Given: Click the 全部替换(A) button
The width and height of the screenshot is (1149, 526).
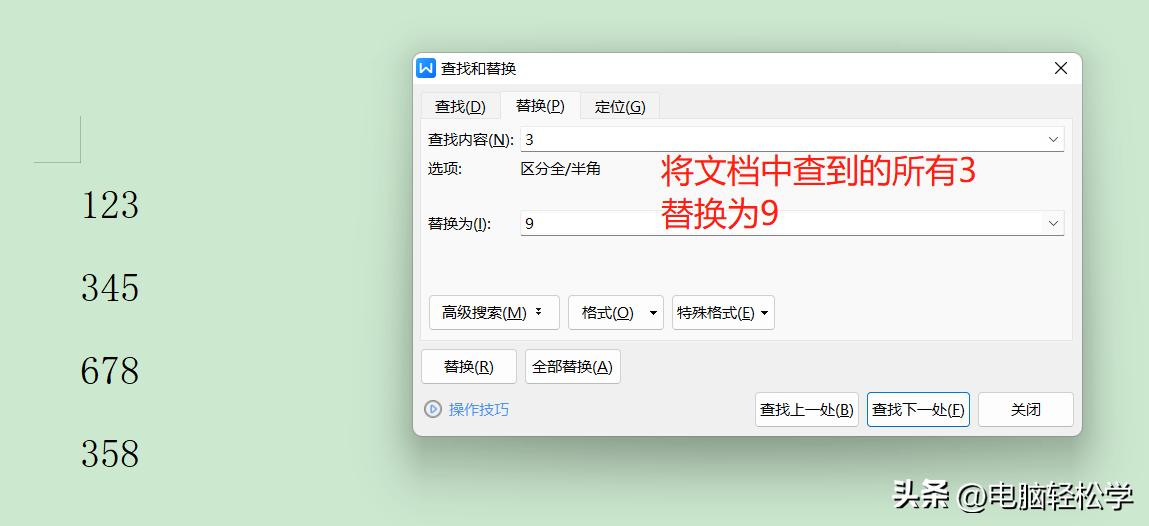Looking at the screenshot, I should click(x=572, y=366).
